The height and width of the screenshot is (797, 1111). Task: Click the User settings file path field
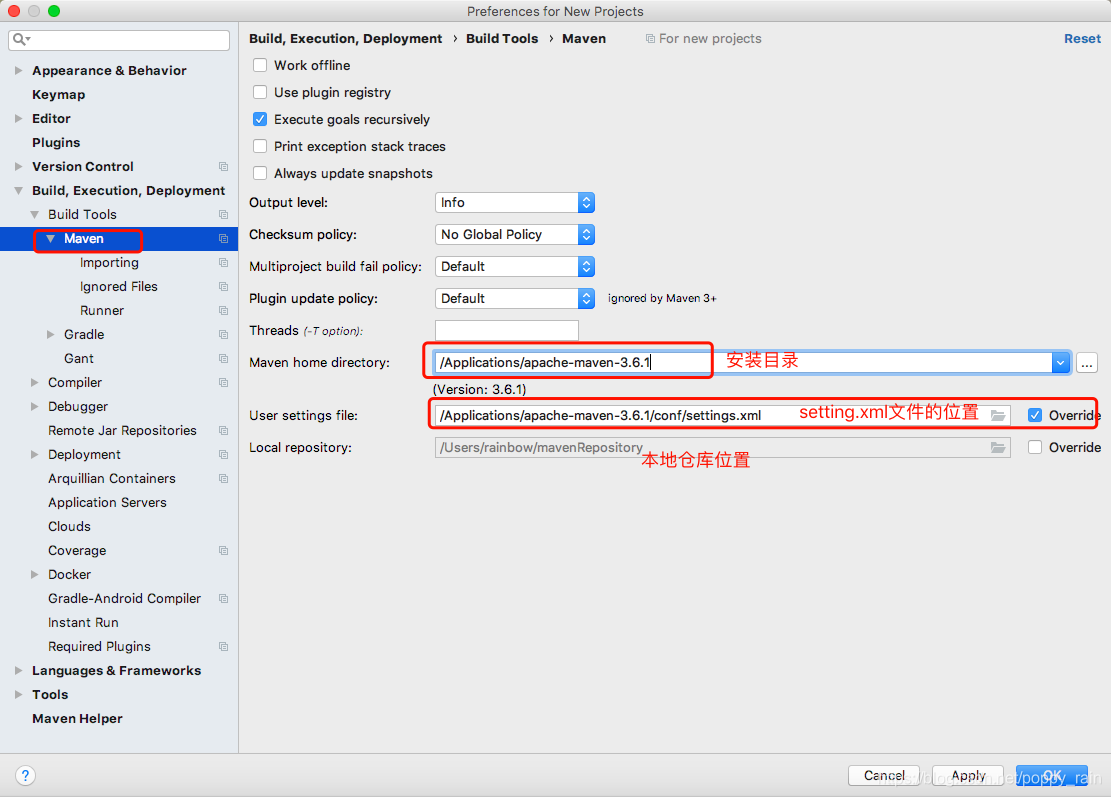click(722, 416)
